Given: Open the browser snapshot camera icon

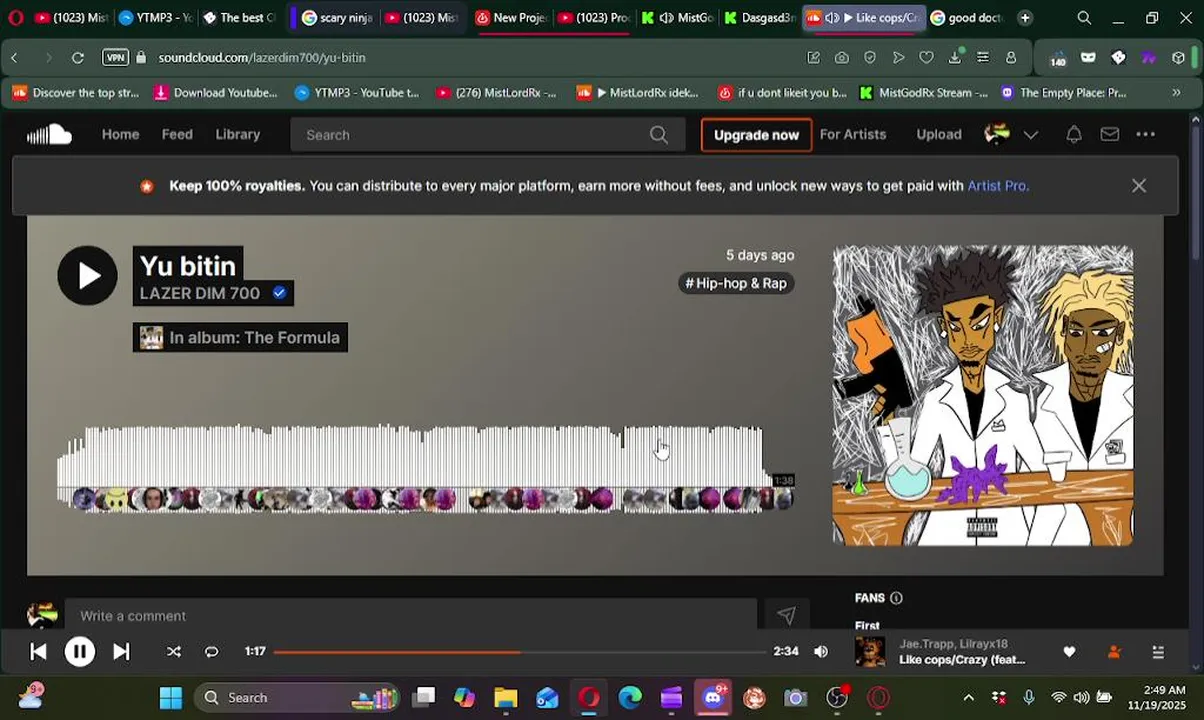Looking at the screenshot, I should coord(842,58).
